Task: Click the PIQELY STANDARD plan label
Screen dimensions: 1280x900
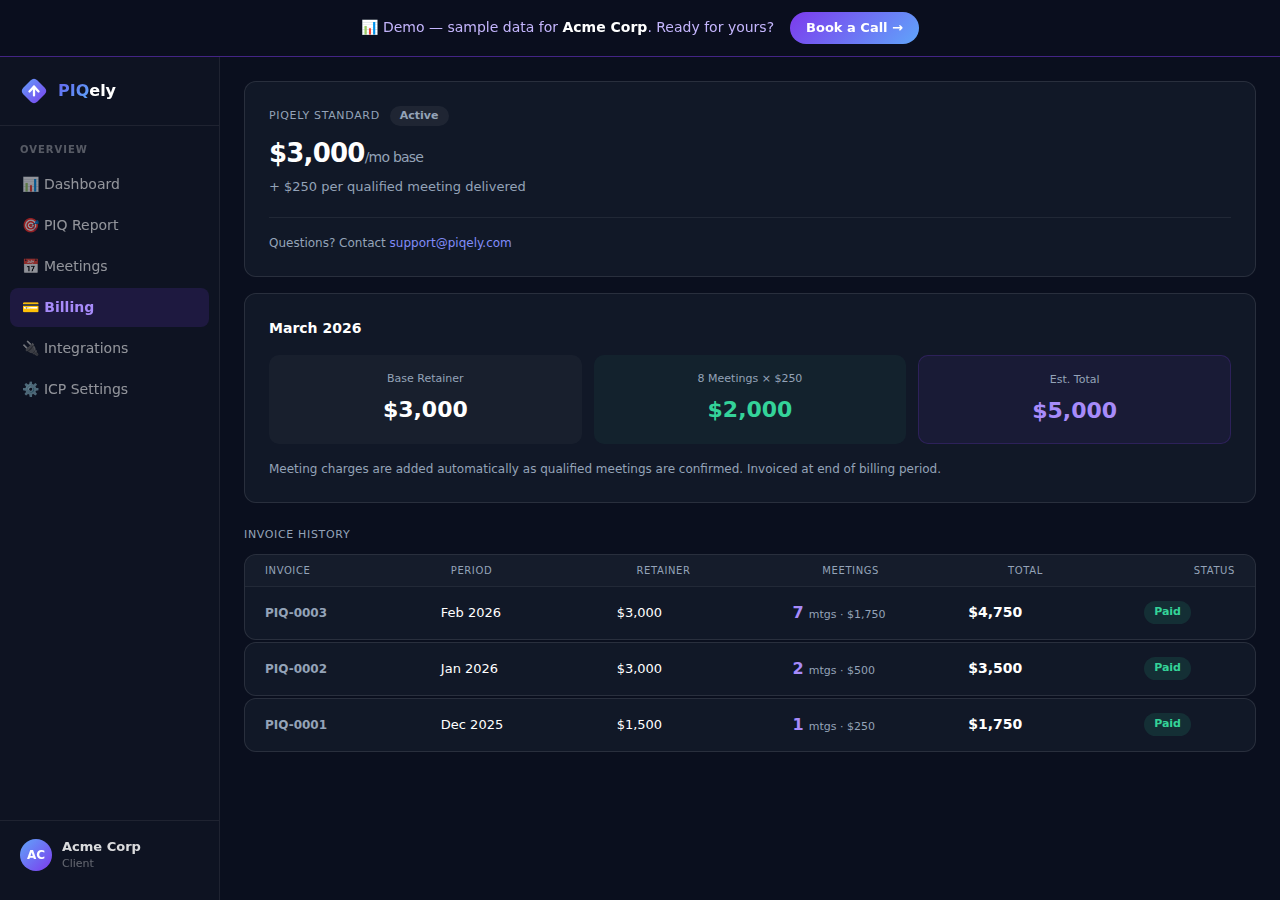Action: point(324,116)
